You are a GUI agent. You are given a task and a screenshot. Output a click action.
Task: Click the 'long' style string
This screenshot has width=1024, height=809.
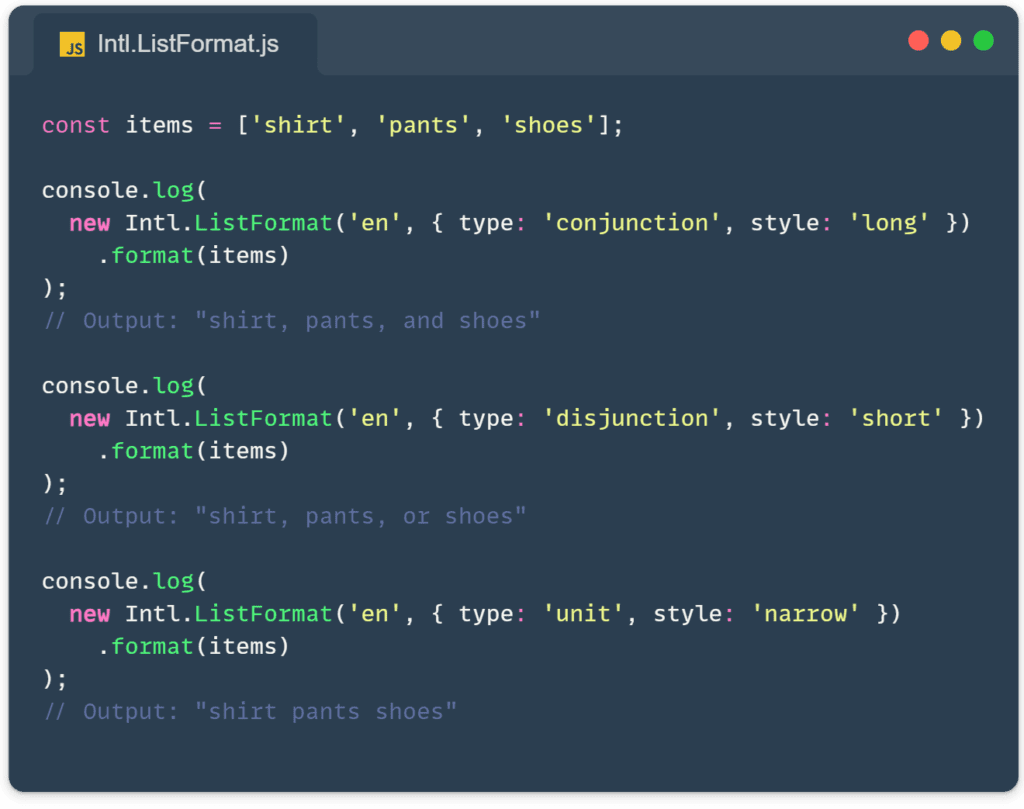coord(888,222)
